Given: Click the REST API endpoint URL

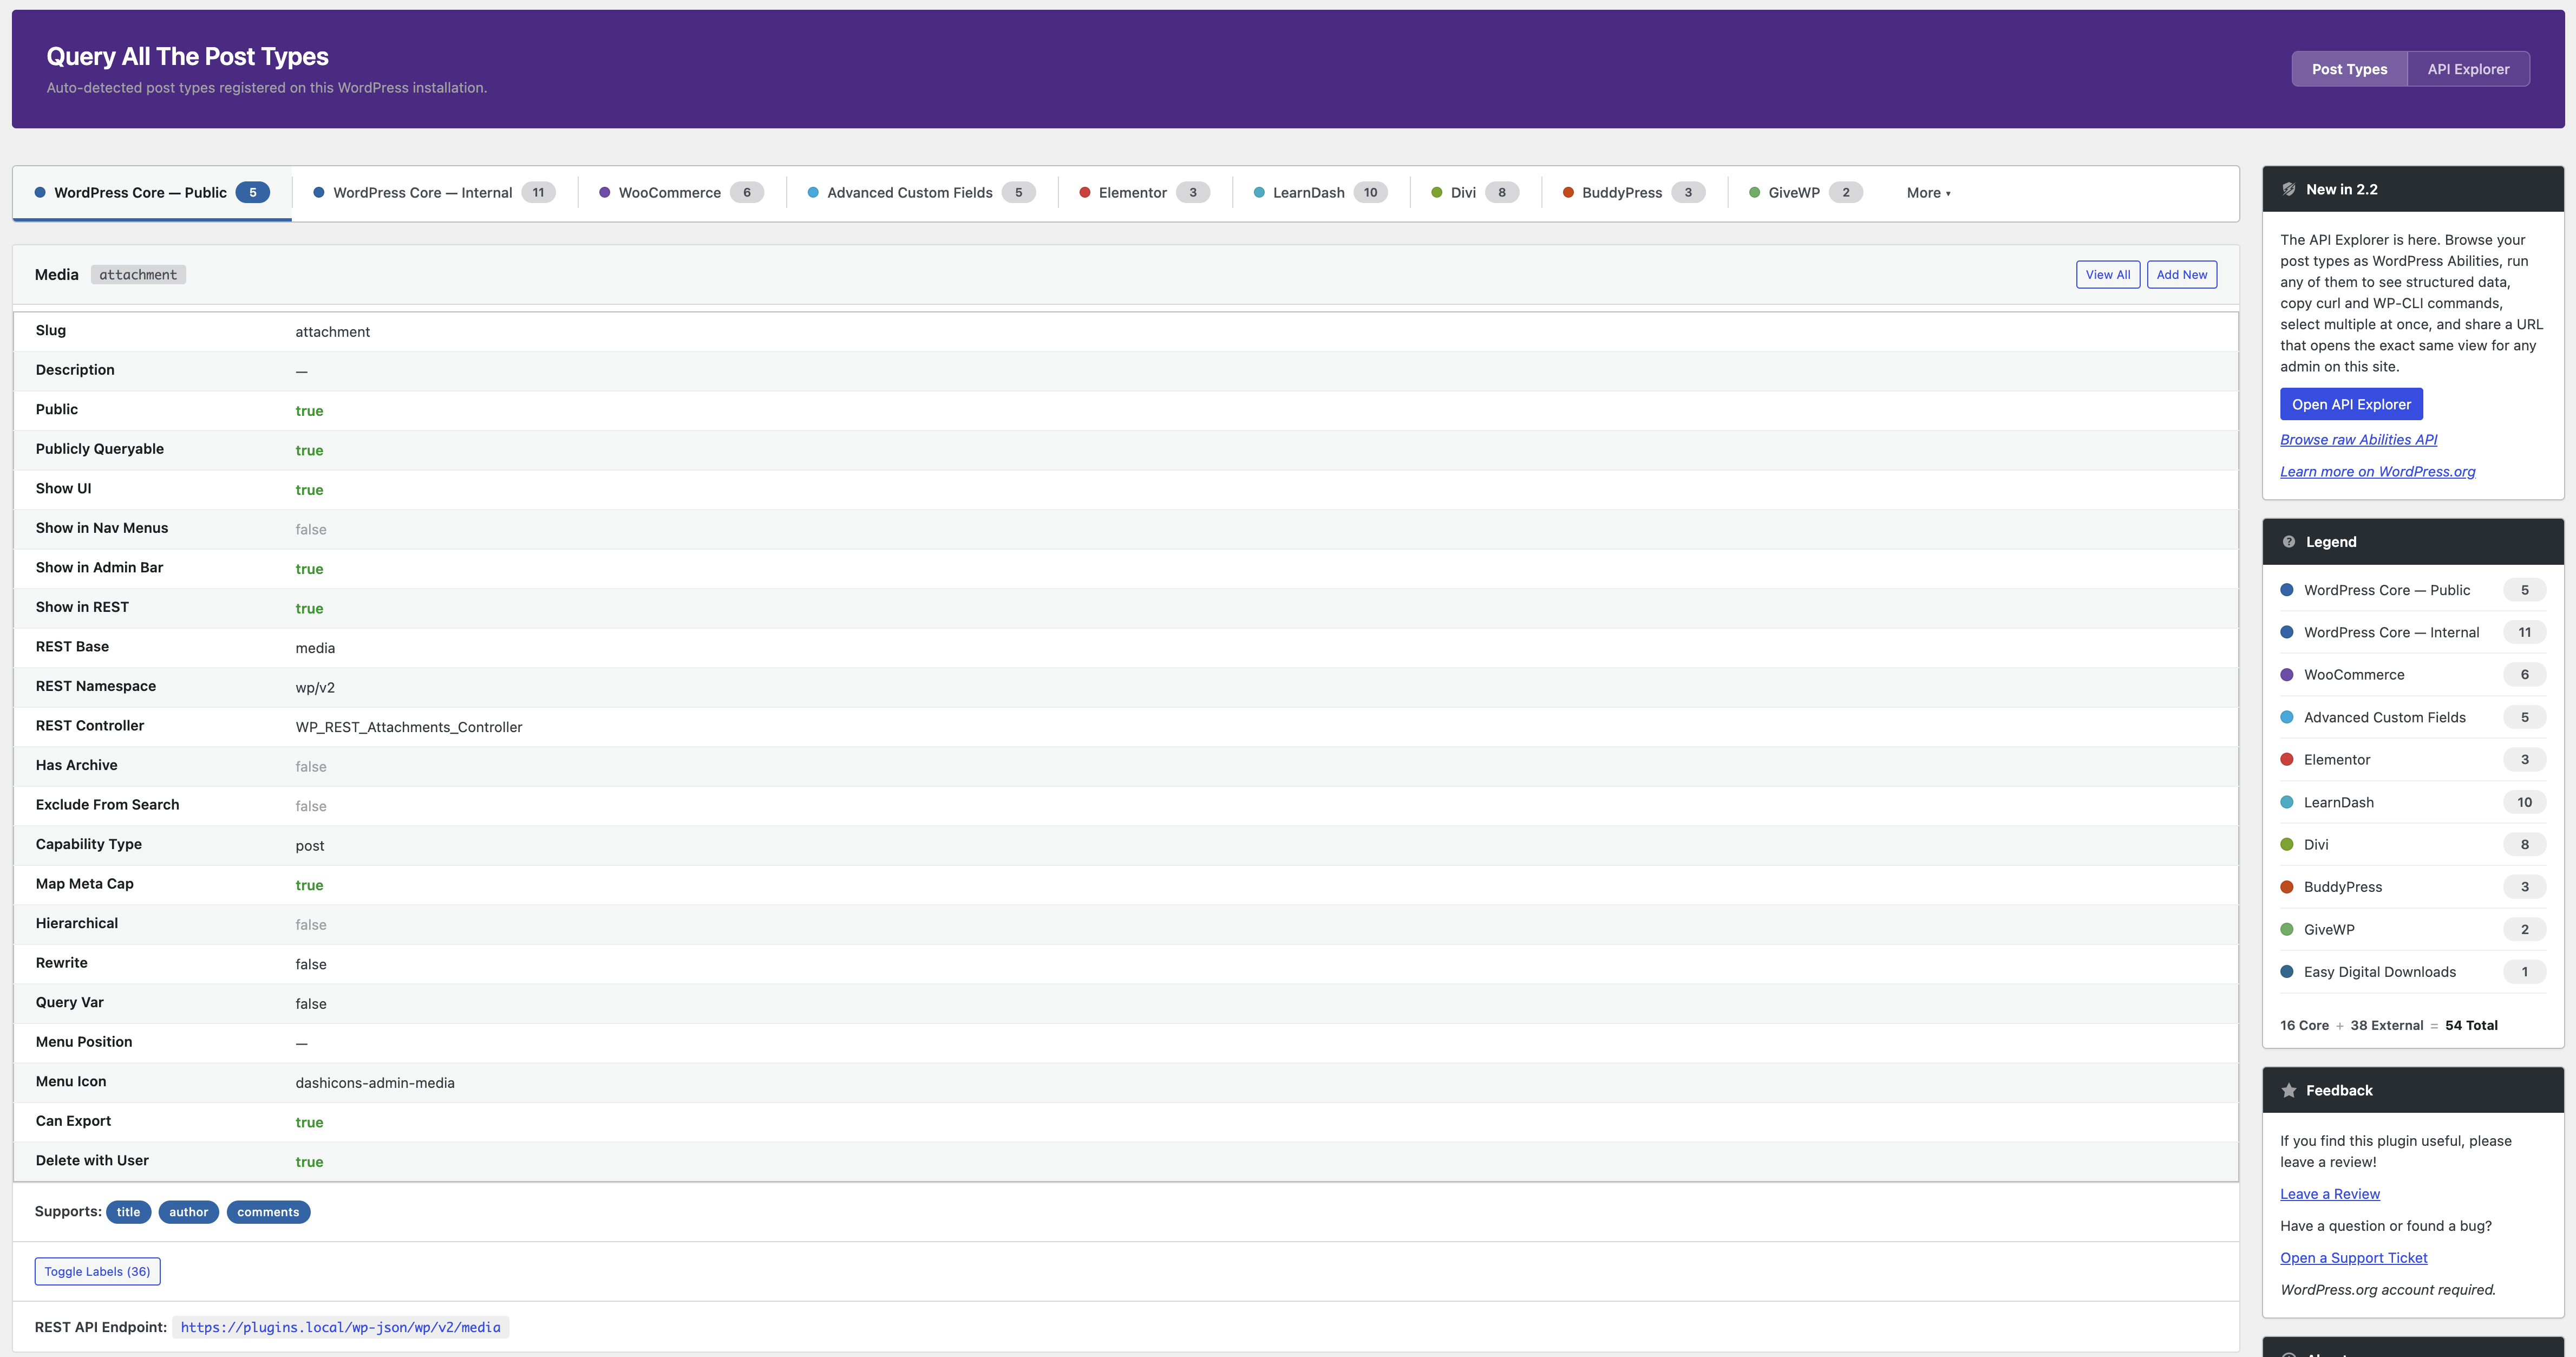Looking at the screenshot, I should pyautogui.click(x=340, y=1328).
